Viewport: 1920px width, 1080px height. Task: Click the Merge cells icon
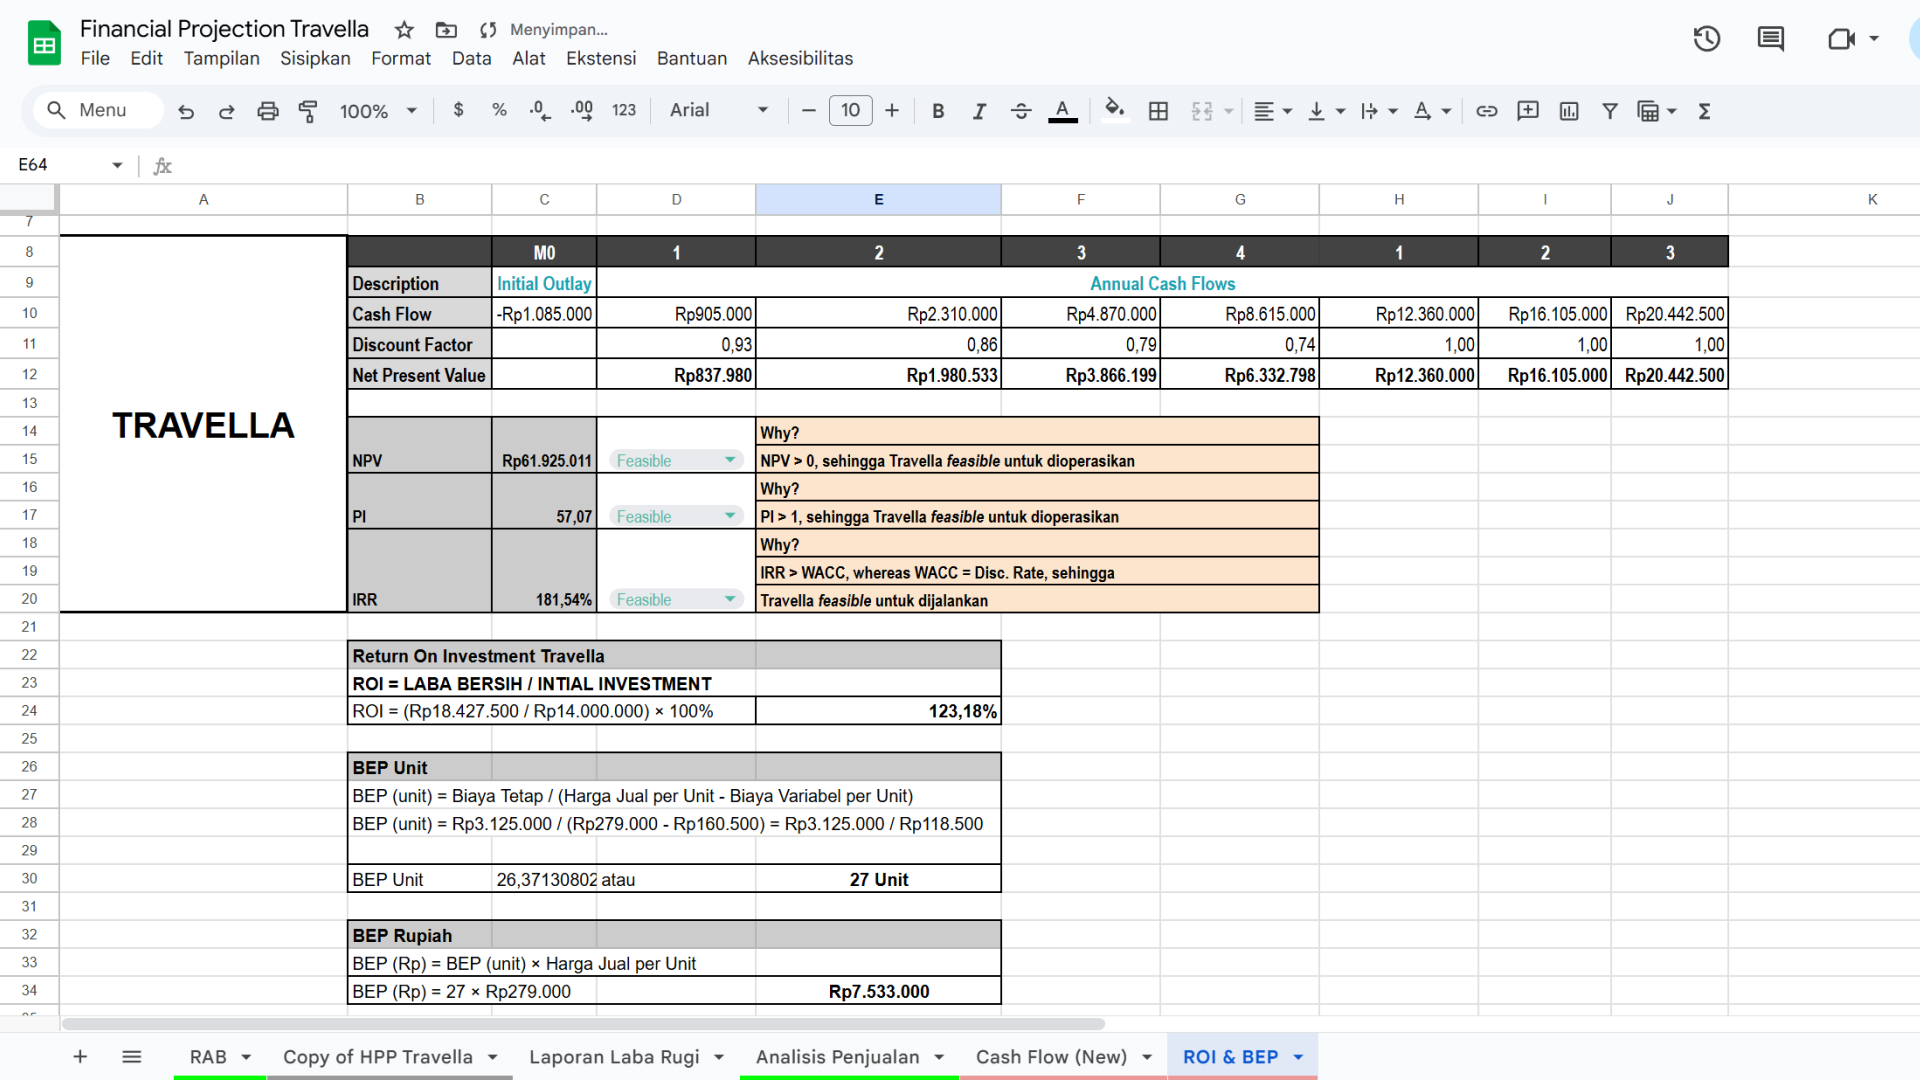point(1202,111)
